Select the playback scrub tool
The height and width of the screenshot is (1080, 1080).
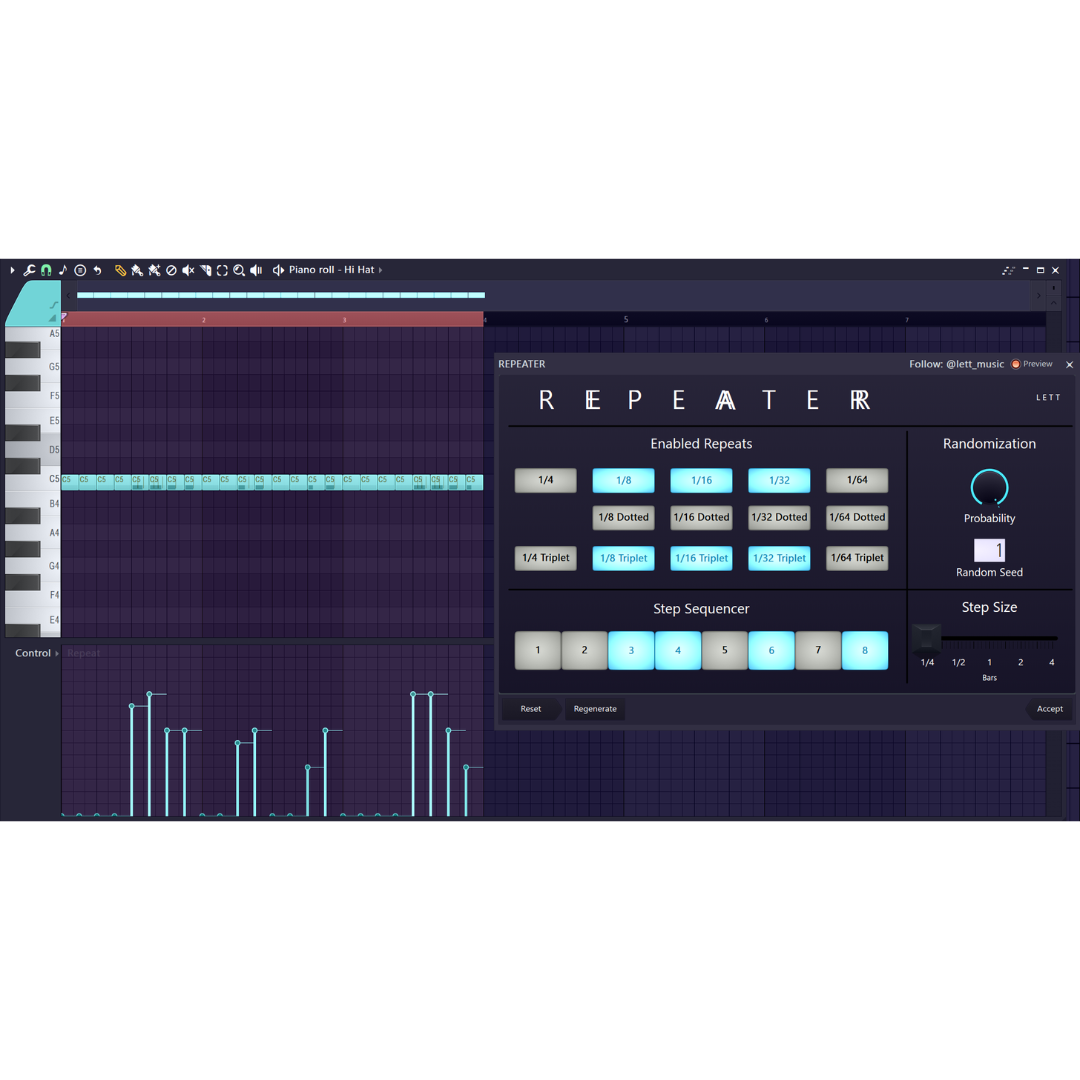point(256,270)
